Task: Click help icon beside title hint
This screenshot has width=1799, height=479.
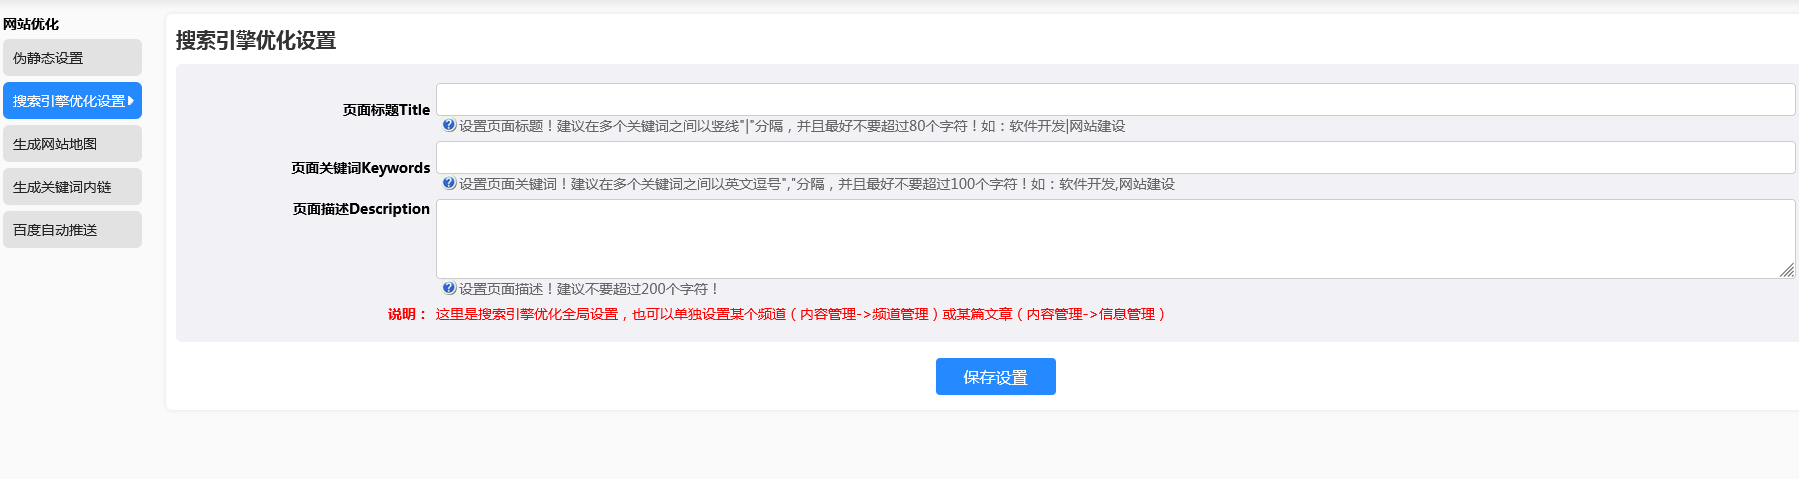Action: (x=449, y=125)
